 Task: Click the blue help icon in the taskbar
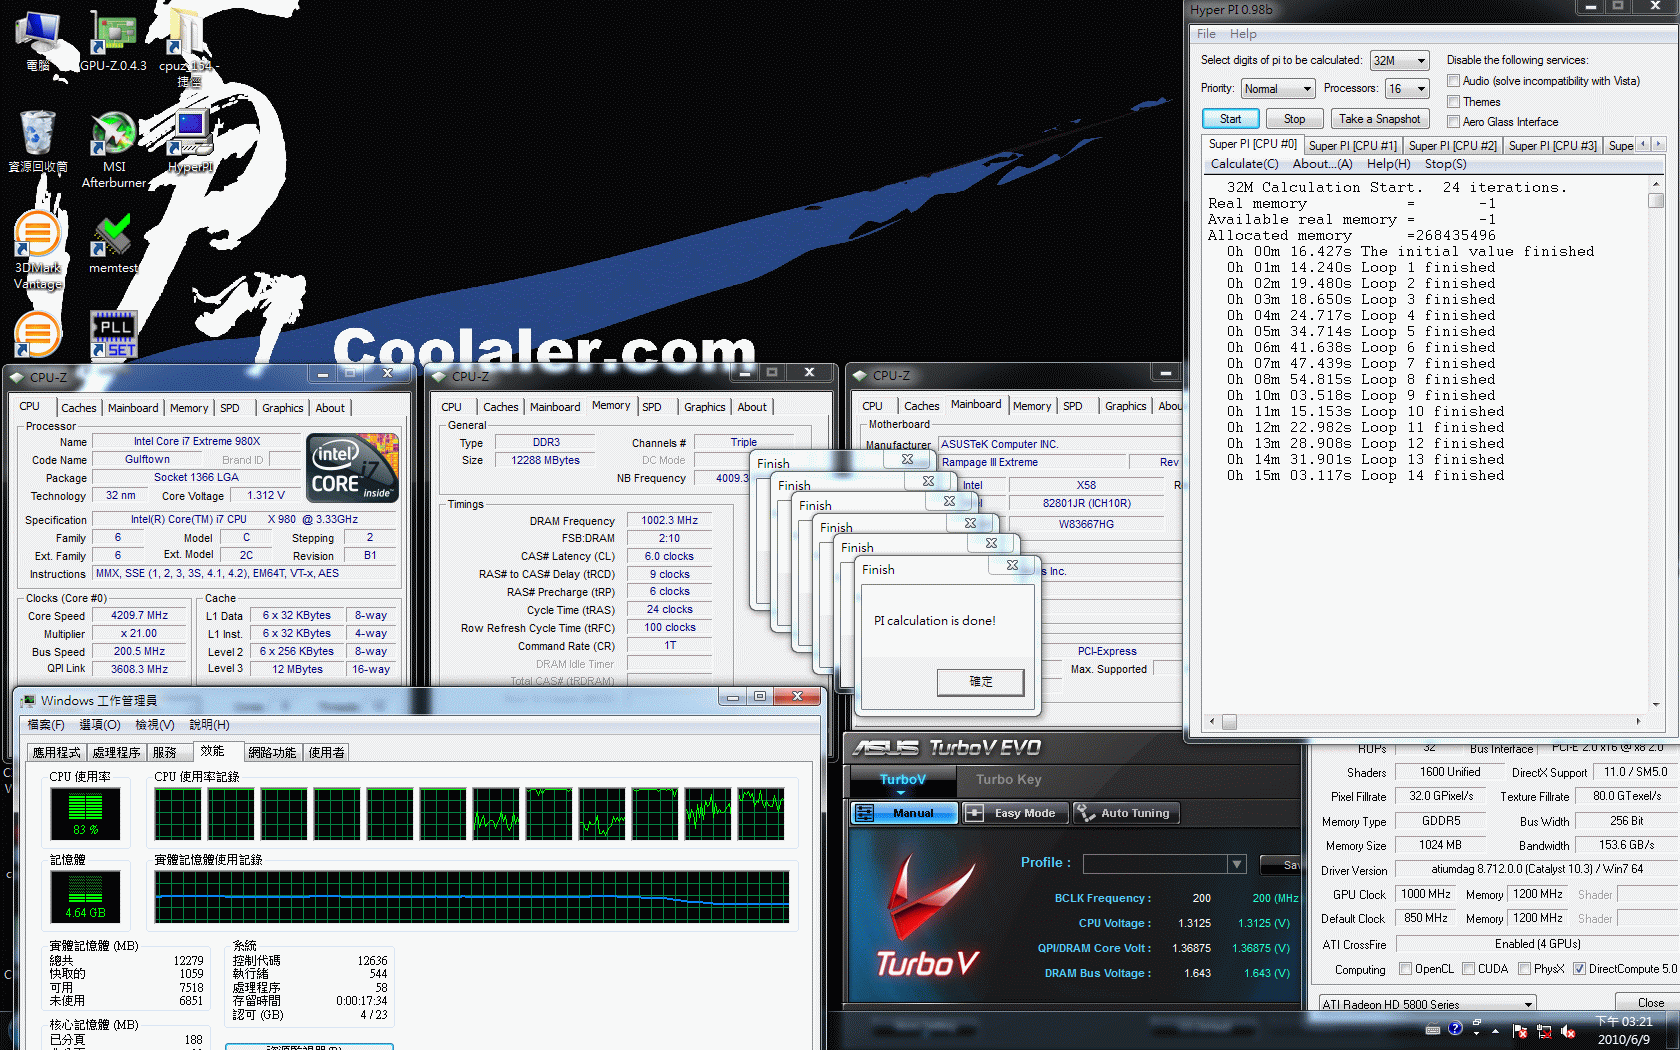coord(1455,1028)
